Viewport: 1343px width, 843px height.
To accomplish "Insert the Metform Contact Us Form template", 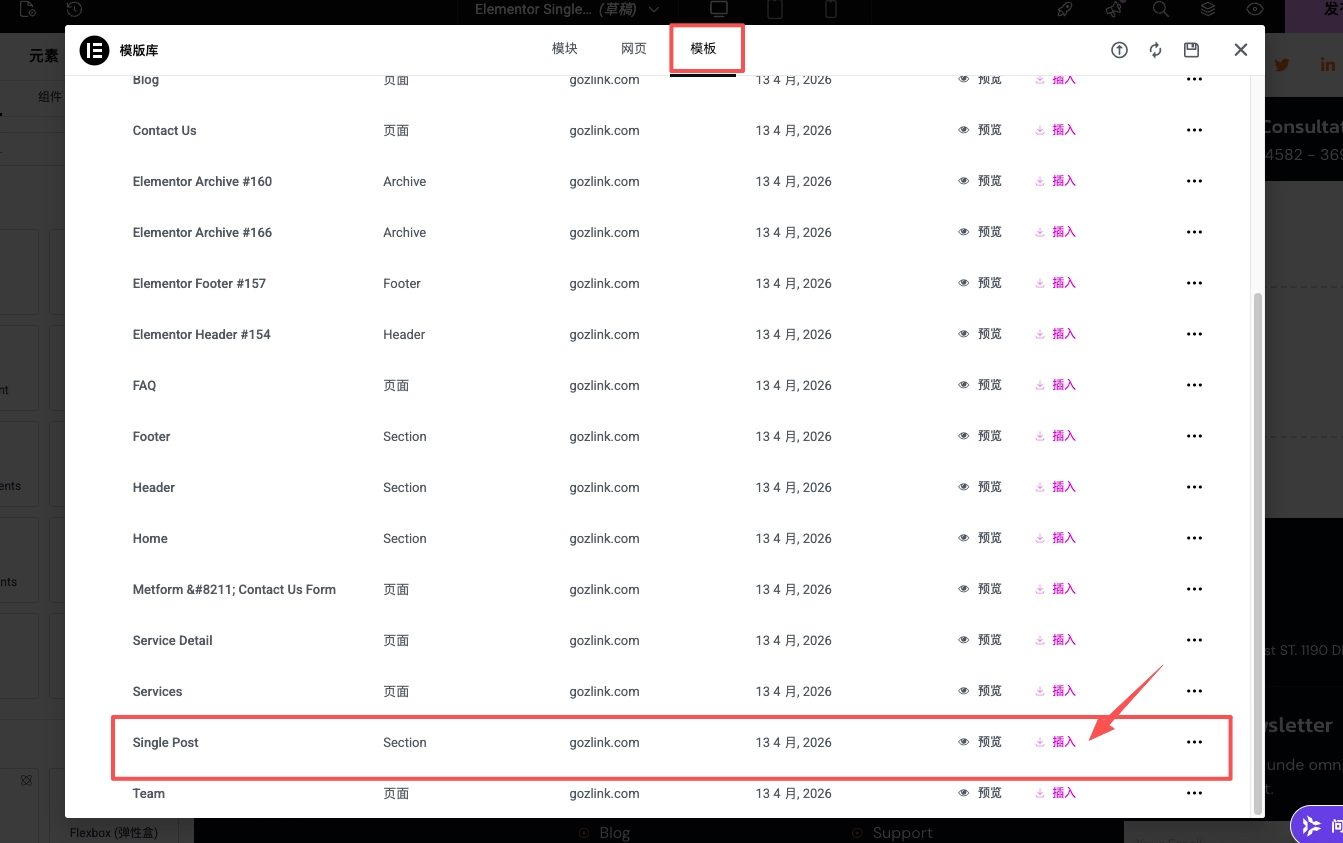I will (1056, 589).
